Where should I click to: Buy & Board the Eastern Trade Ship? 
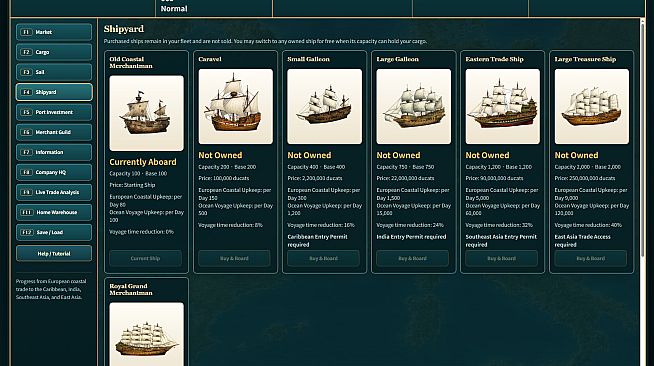click(x=501, y=258)
